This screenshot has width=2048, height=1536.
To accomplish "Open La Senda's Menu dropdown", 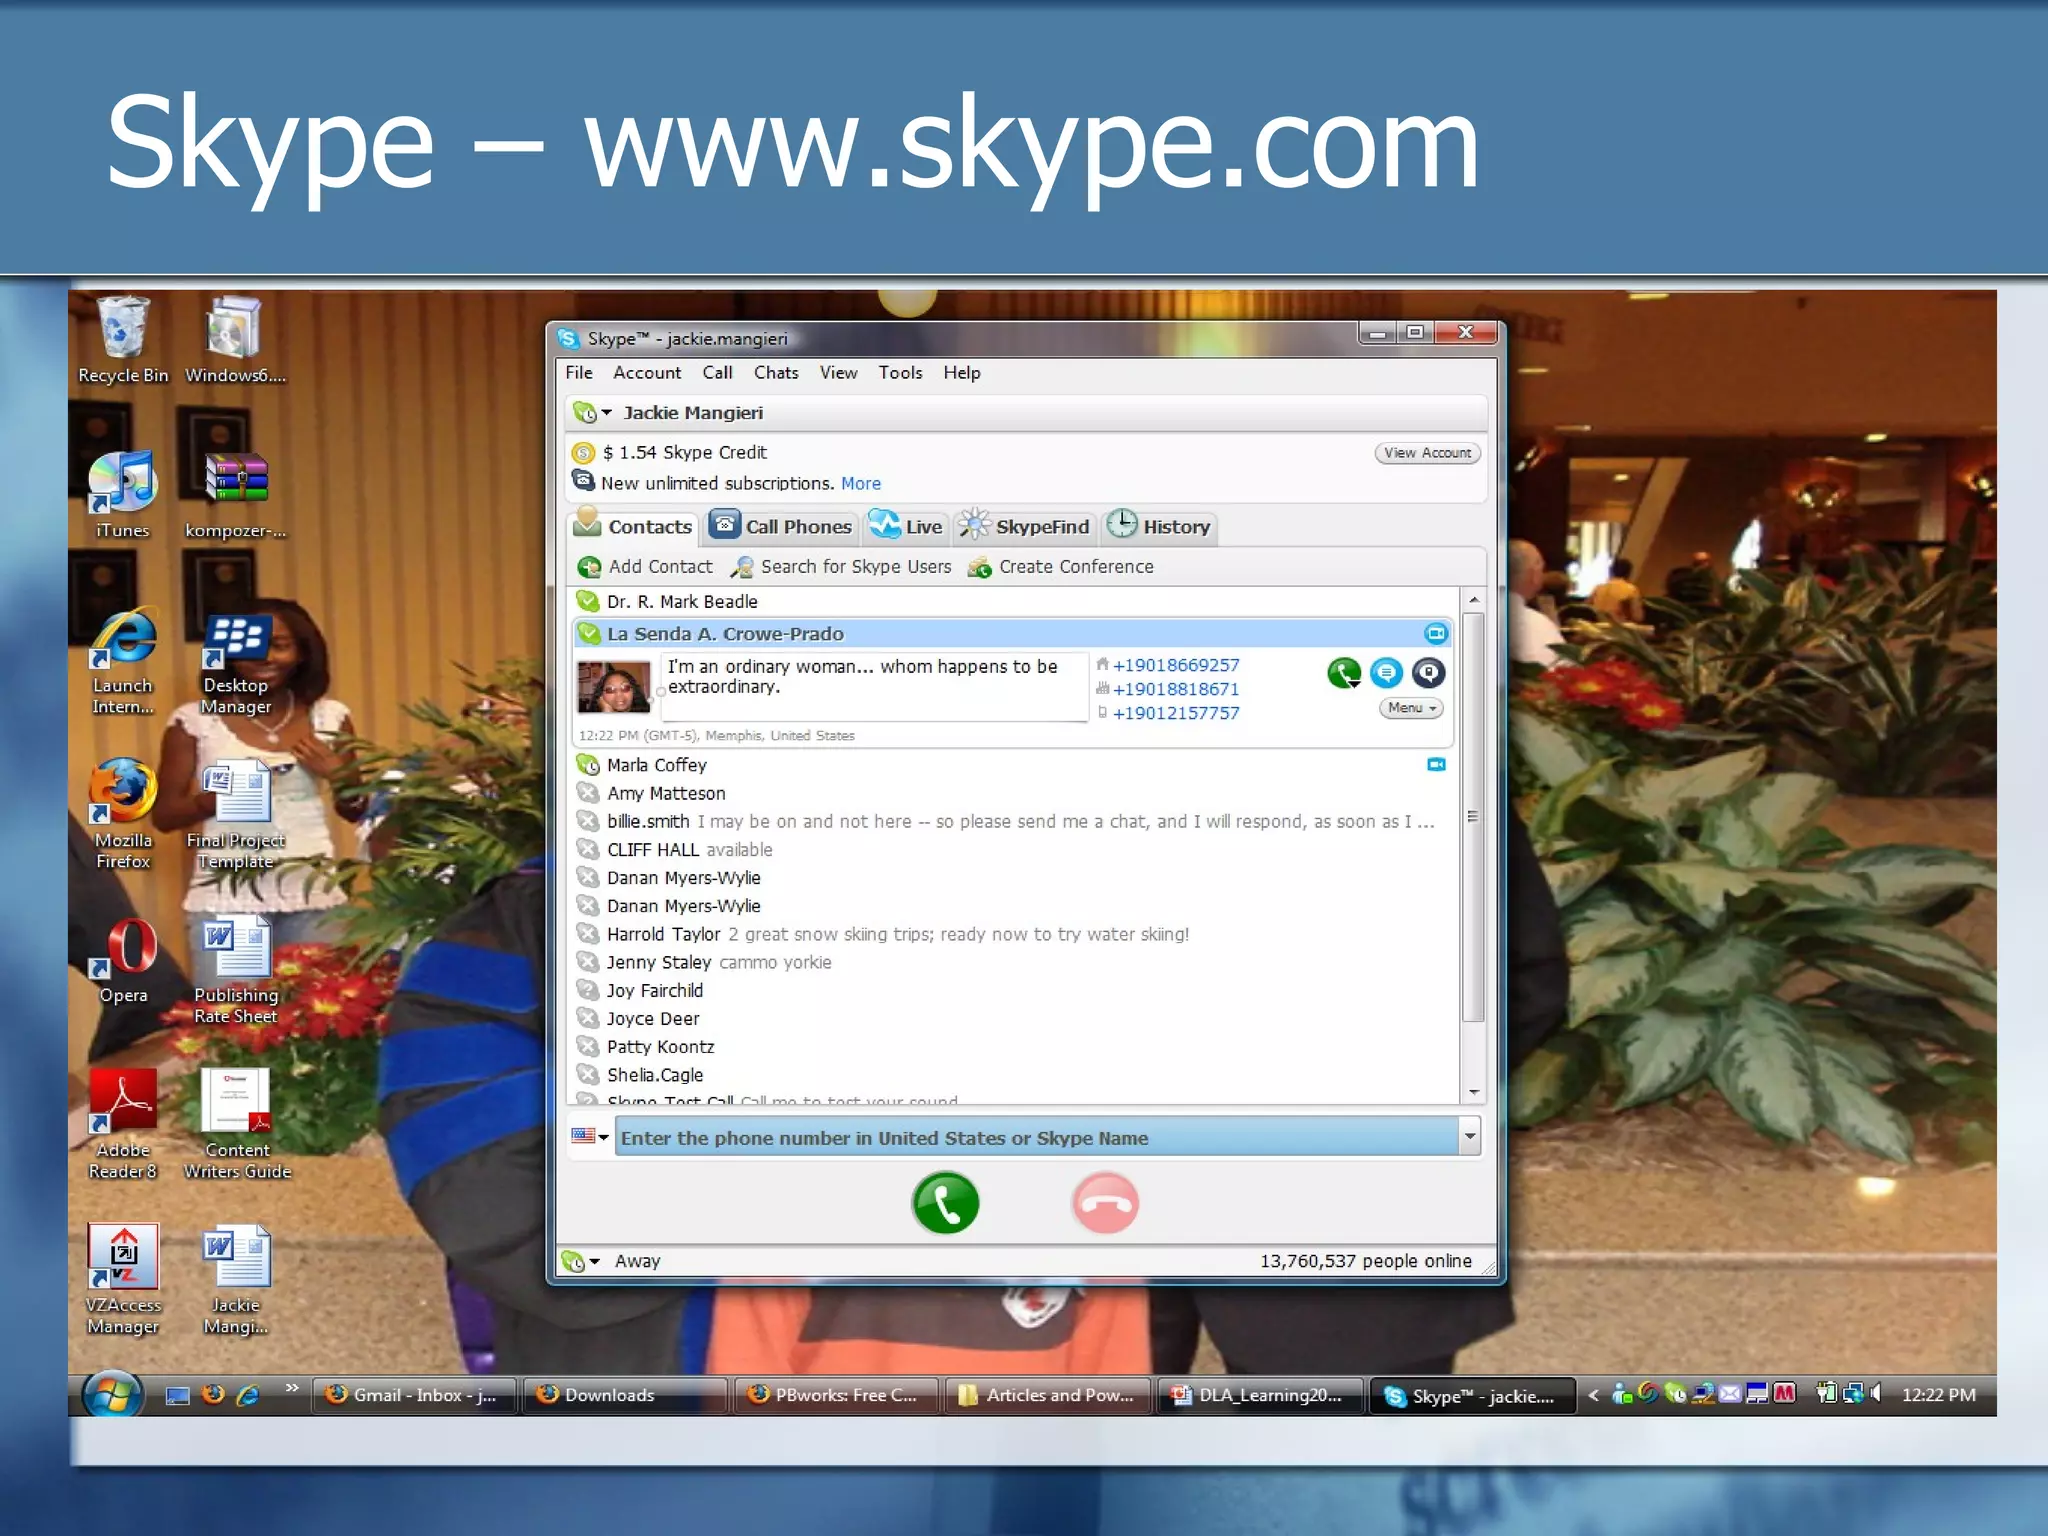I will pyautogui.click(x=1411, y=708).
